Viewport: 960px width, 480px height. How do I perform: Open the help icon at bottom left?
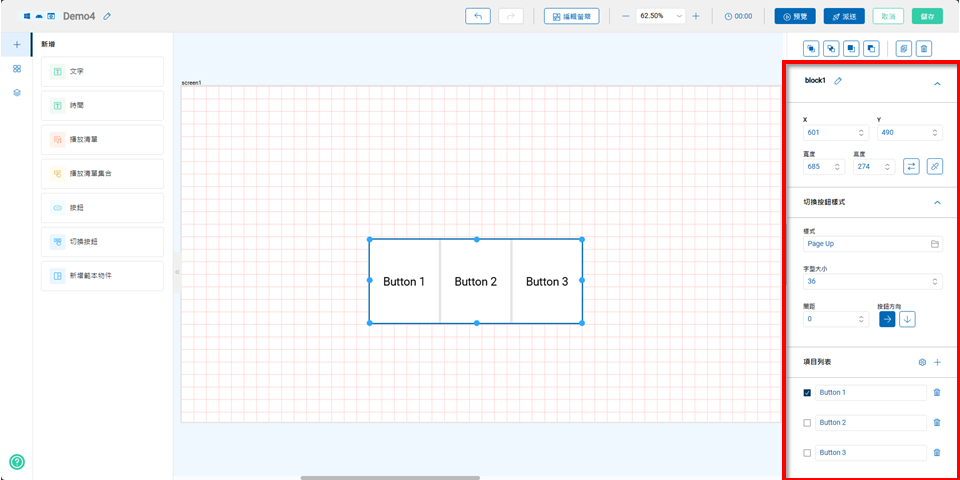point(17,462)
